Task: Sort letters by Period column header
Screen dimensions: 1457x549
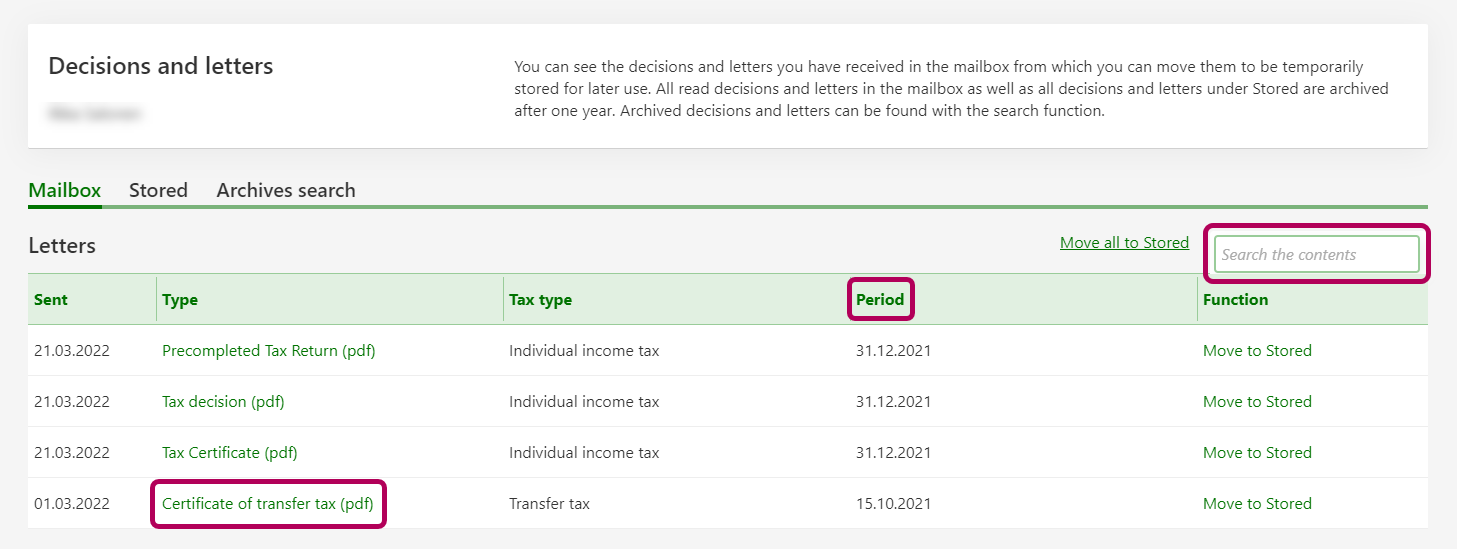Action: pos(880,300)
